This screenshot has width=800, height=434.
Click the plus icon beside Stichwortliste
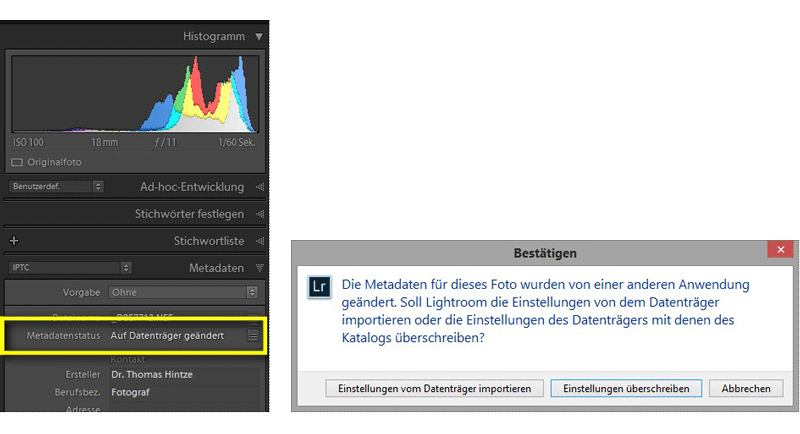(14, 241)
